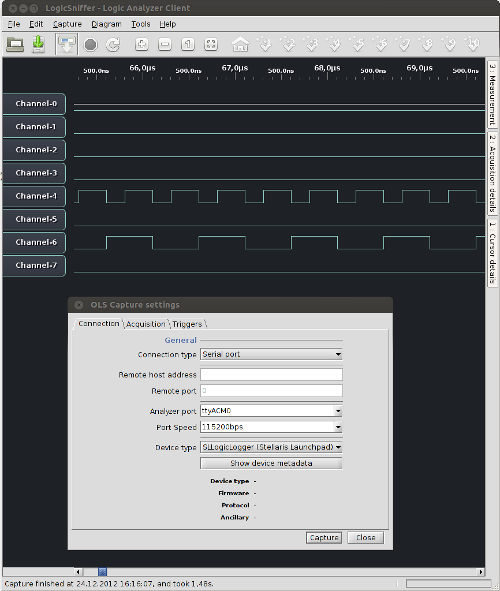
Task: Reset zoom to original level icon
Action: tap(188, 44)
